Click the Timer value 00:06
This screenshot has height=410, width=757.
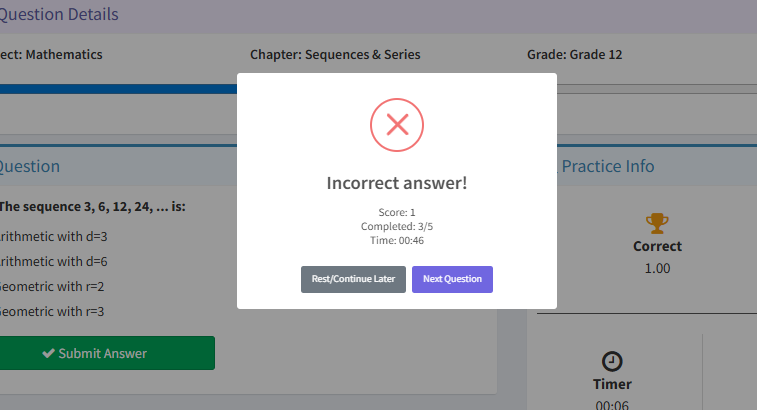pyautogui.click(x=612, y=405)
